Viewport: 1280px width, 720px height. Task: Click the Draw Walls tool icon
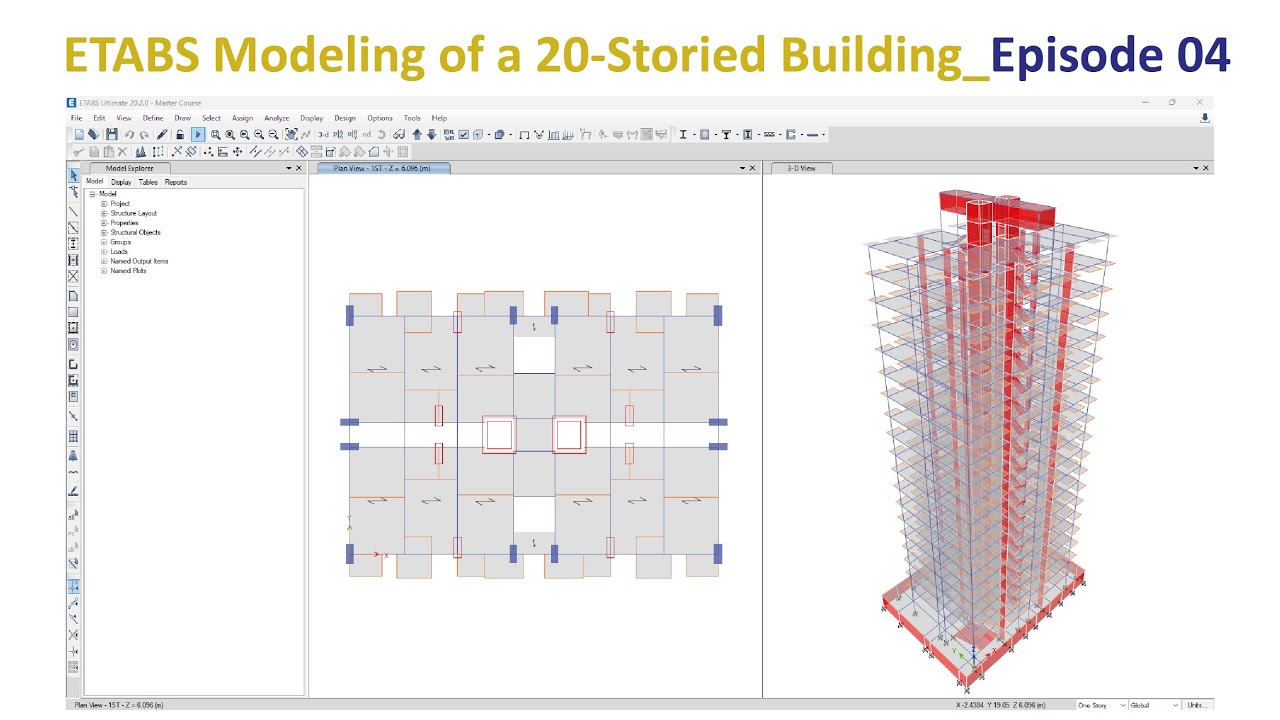point(73,364)
